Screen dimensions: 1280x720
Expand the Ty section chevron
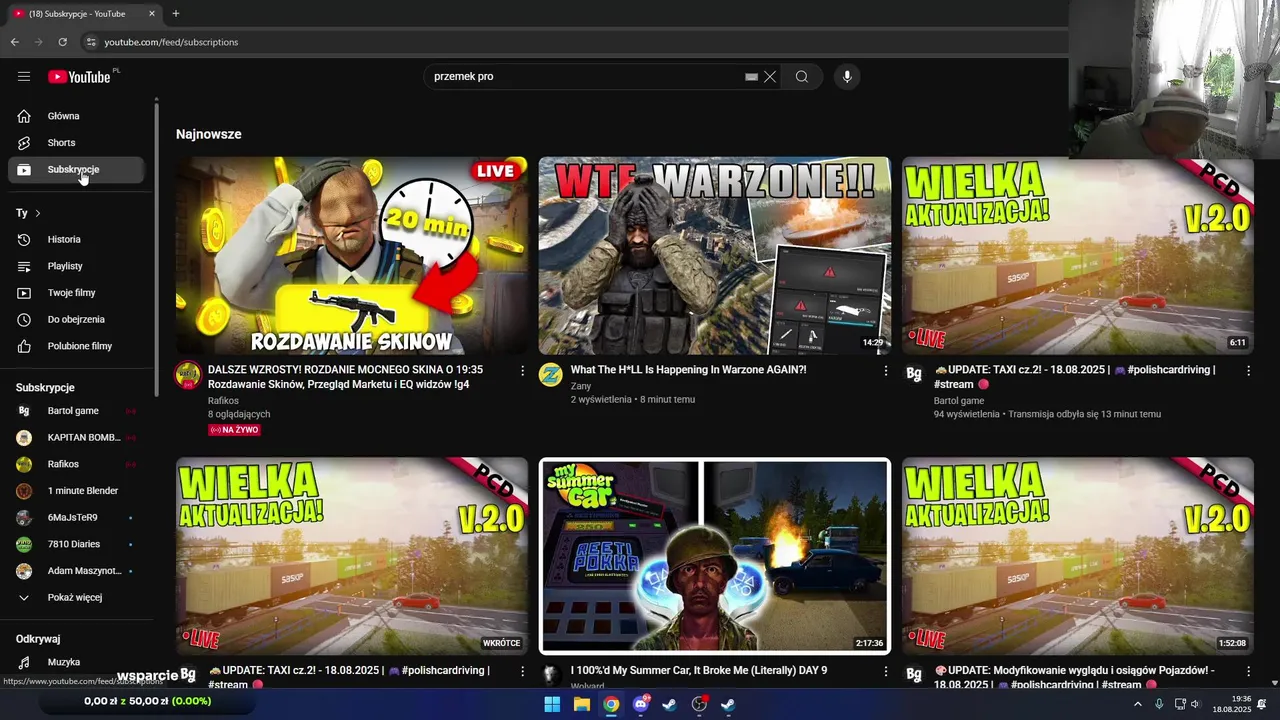[x=38, y=213]
